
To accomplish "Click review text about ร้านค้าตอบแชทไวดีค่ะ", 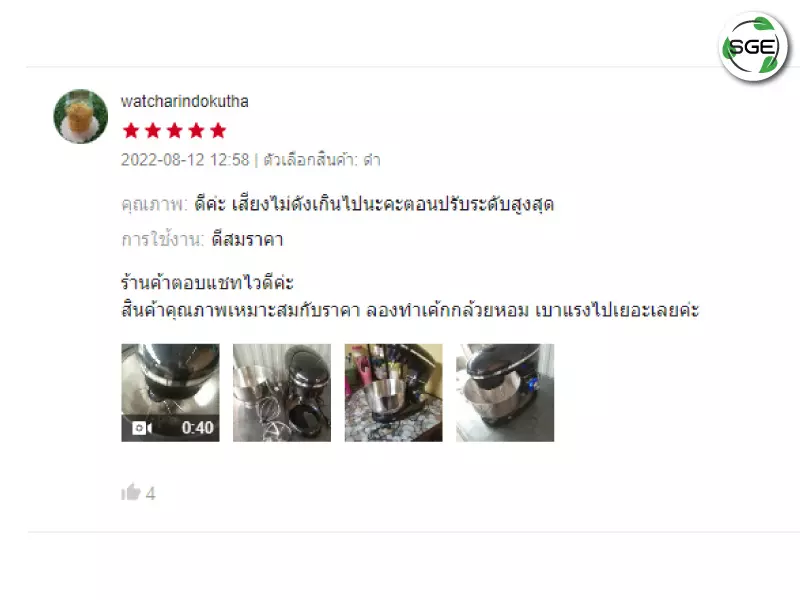I will click(x=207, y=283).
